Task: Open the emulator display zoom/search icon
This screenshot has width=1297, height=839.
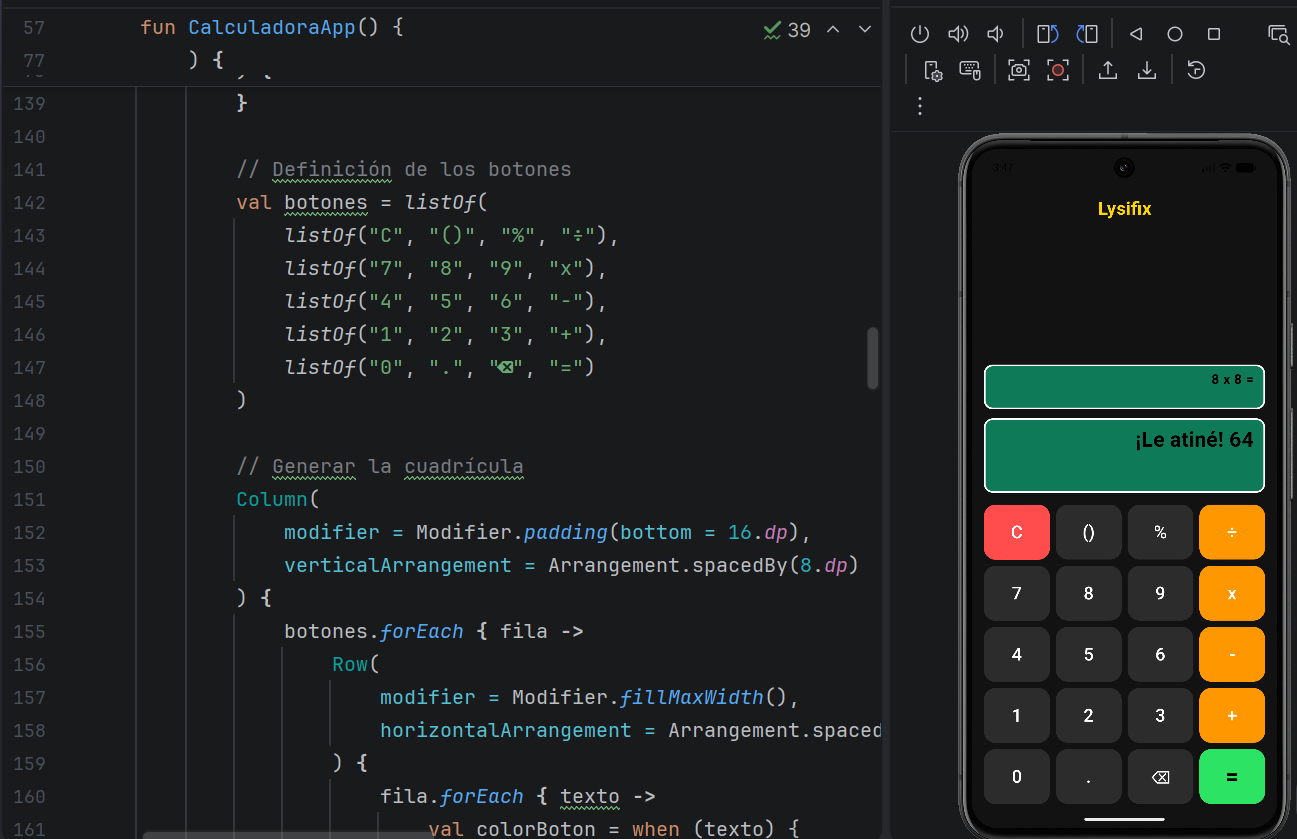Action: tap(1278, 34)
